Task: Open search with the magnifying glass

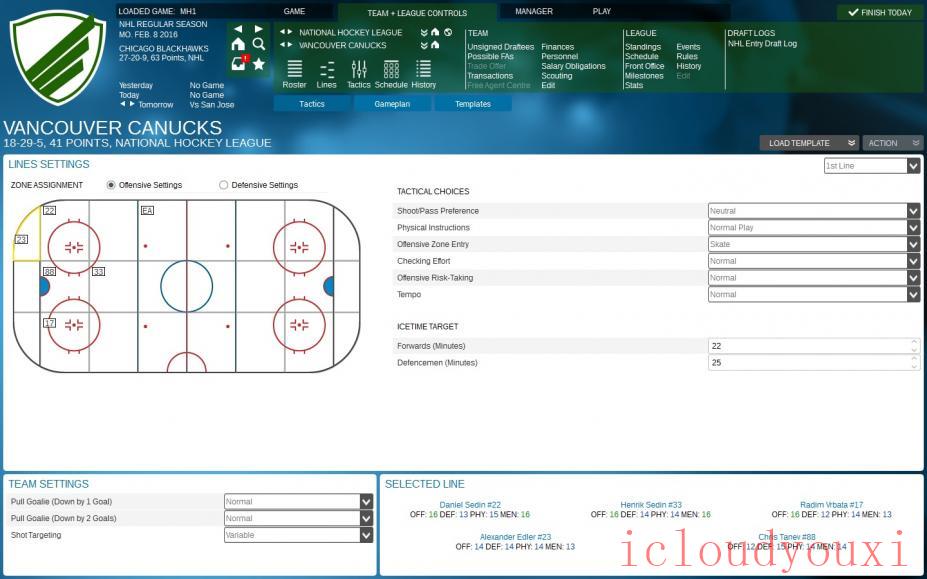Action: point(258,44)
